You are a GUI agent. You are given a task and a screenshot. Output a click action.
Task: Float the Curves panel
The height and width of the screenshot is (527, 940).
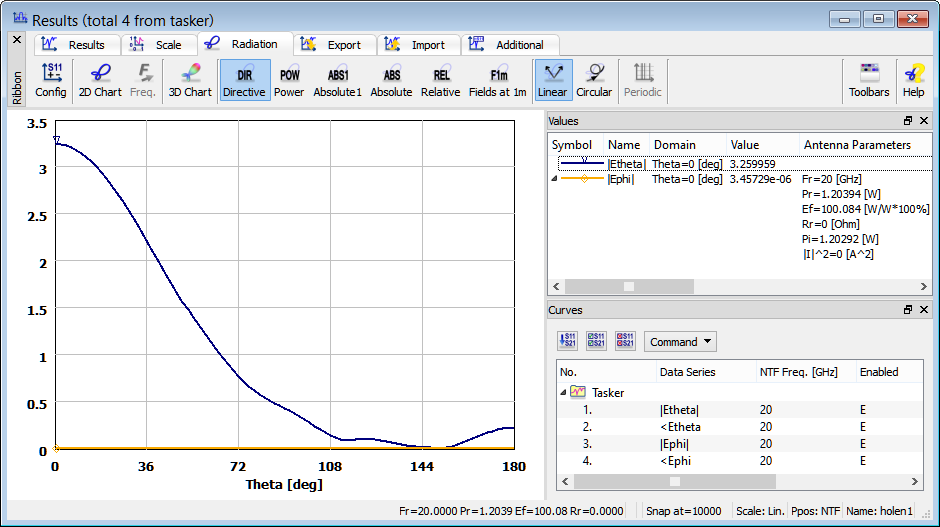tap(908, 309)
